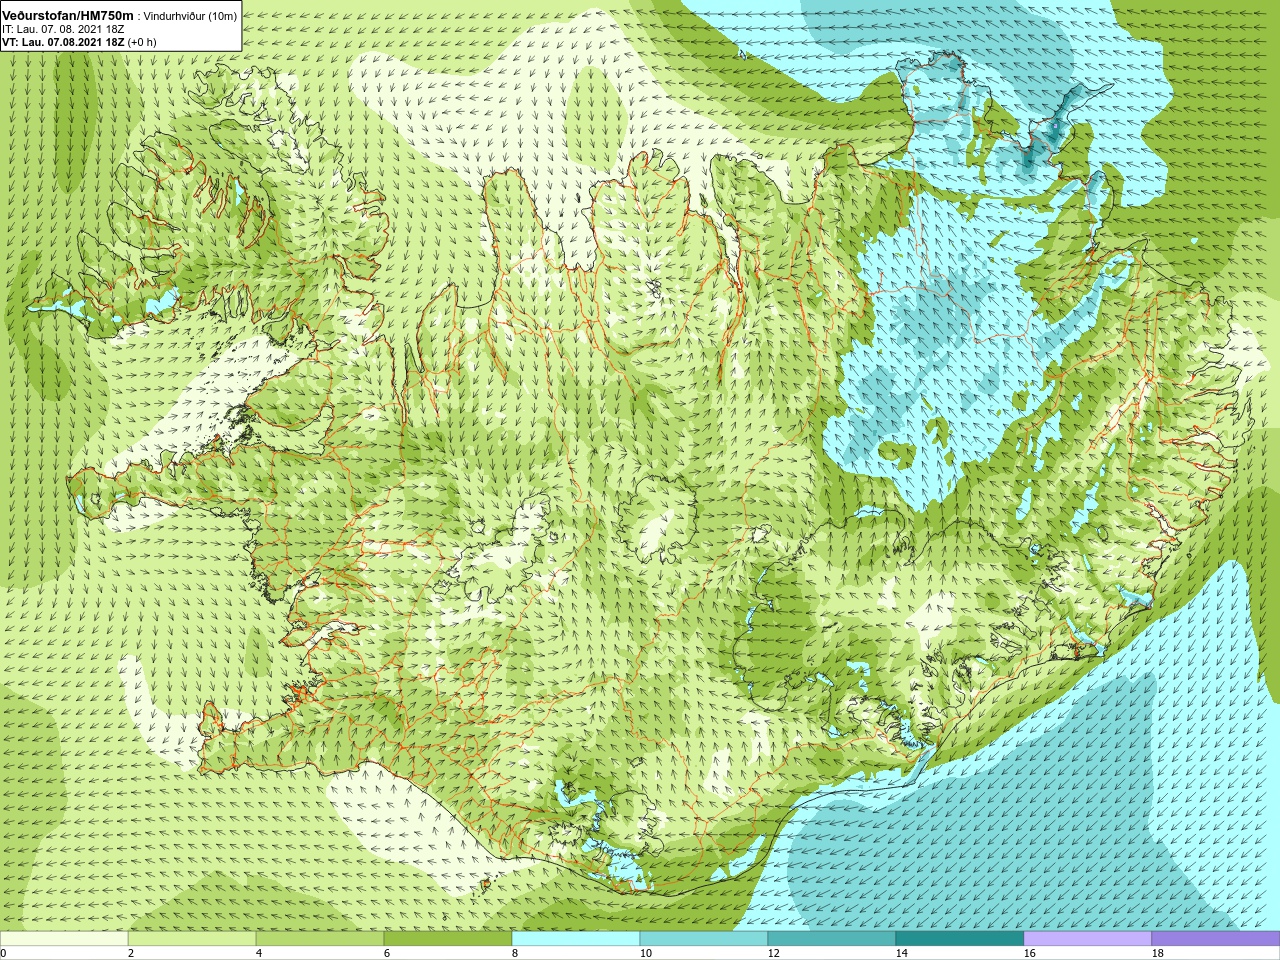Click the "2" scale label
Screen dimensions: 1280x960
[131, 954]
